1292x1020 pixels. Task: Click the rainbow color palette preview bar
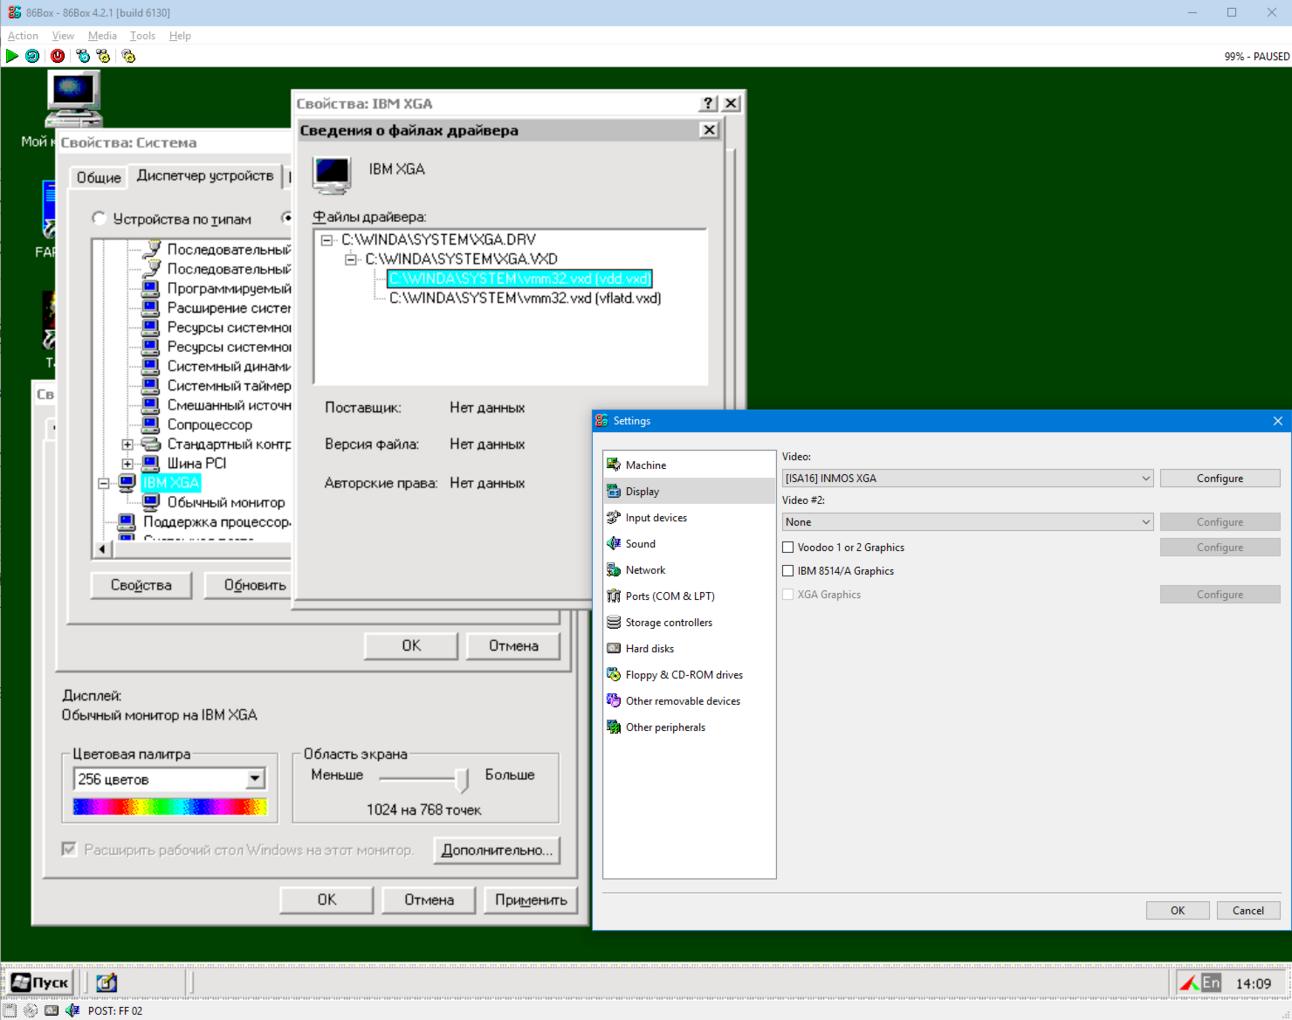point(170,806)
